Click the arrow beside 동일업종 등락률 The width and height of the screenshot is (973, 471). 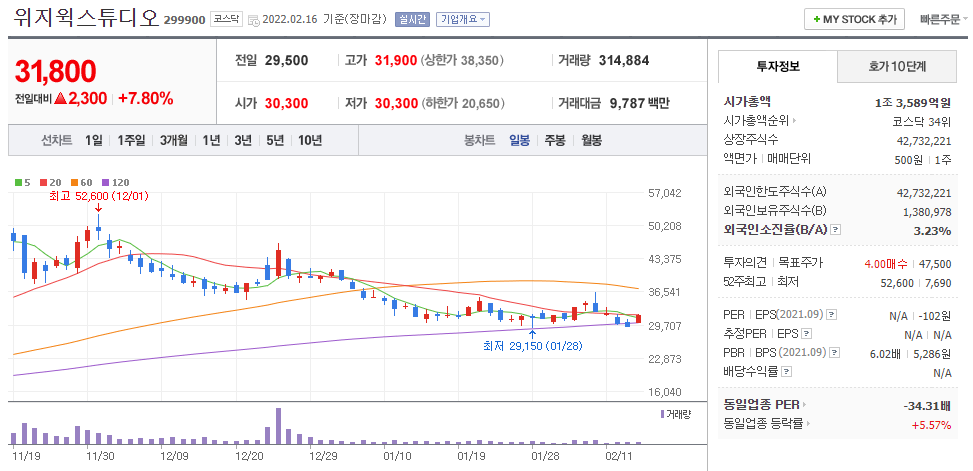tap(809, 424)
